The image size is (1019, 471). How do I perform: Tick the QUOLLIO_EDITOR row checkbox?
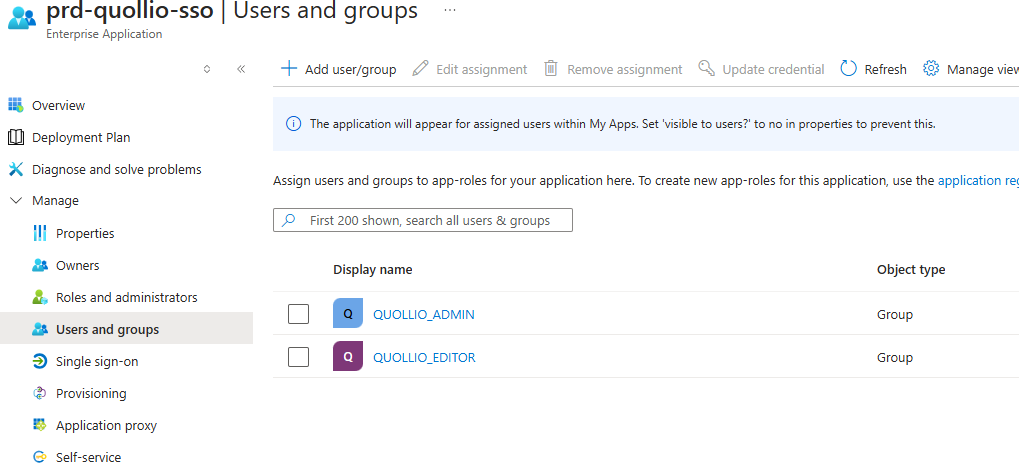298,357
